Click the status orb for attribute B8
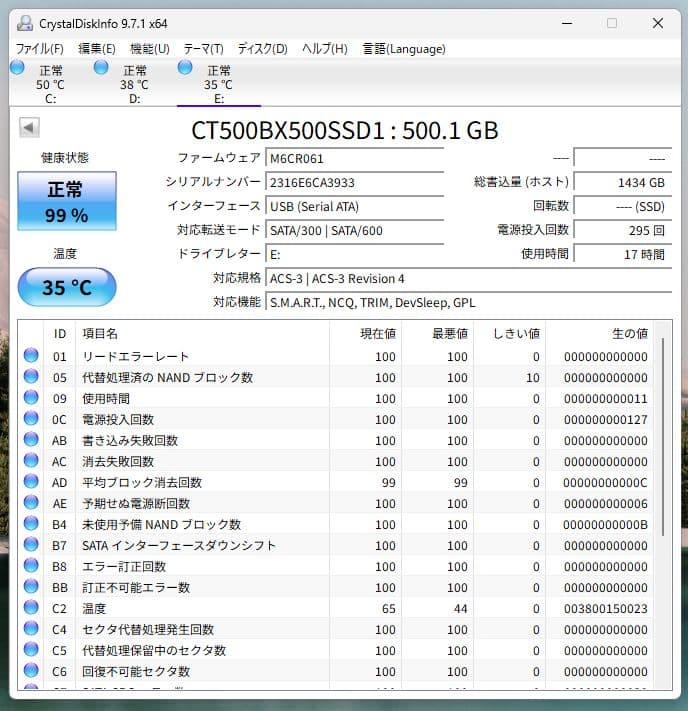The width and height of the screenshot is (688, 711). pos(31,565)
